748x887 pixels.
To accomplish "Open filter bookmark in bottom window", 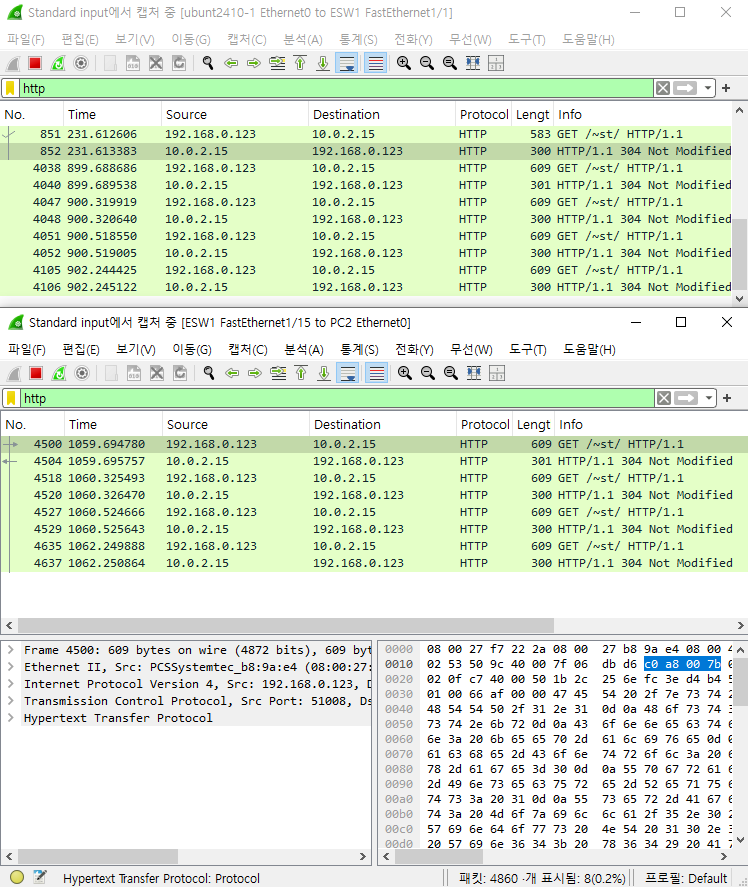I will (x=11, y=398).
